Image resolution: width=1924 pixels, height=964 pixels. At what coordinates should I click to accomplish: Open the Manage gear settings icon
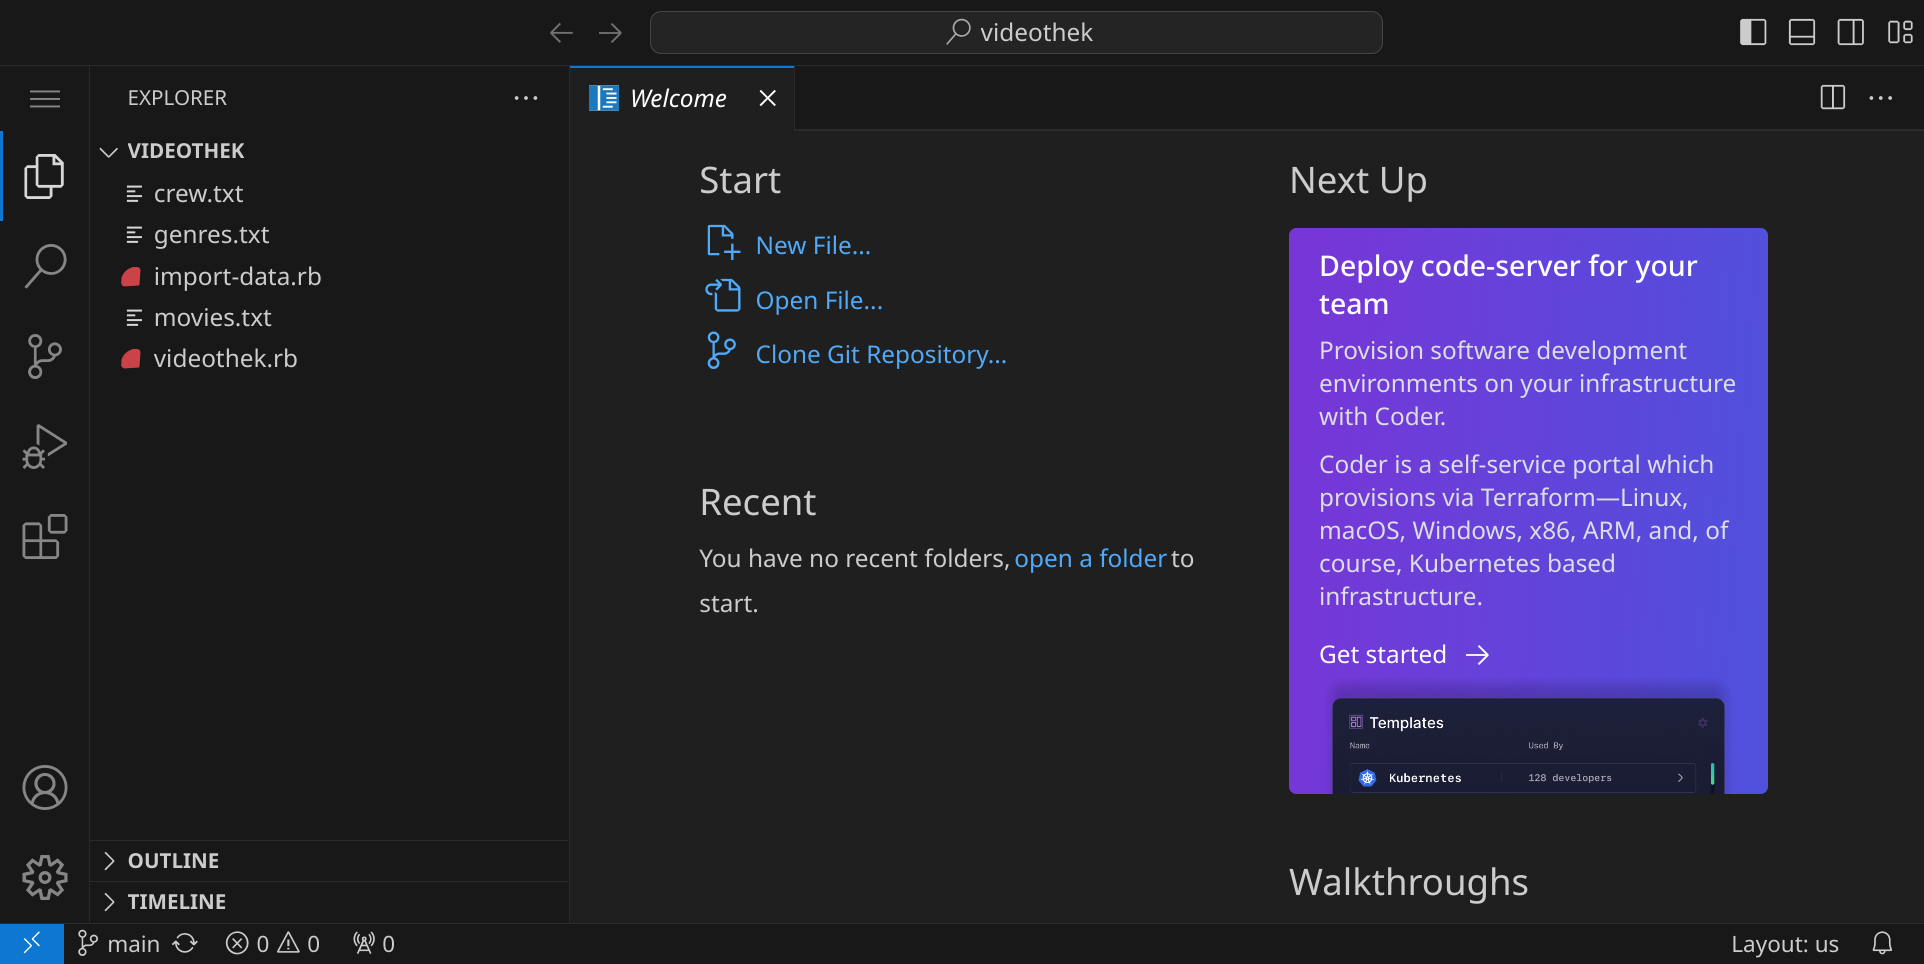point(44,877)
